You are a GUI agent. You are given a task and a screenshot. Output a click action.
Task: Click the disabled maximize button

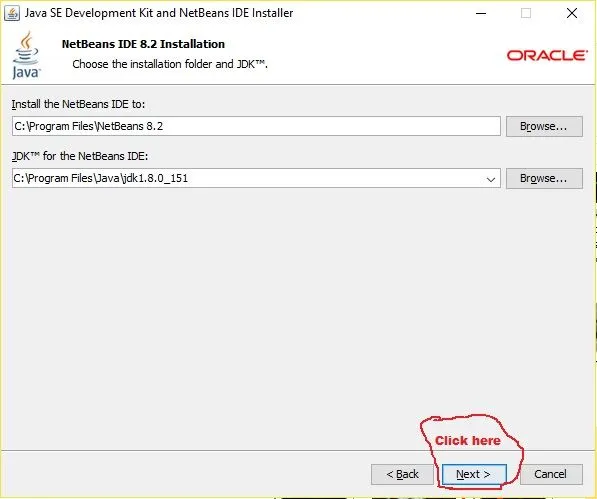coord(526,13)
